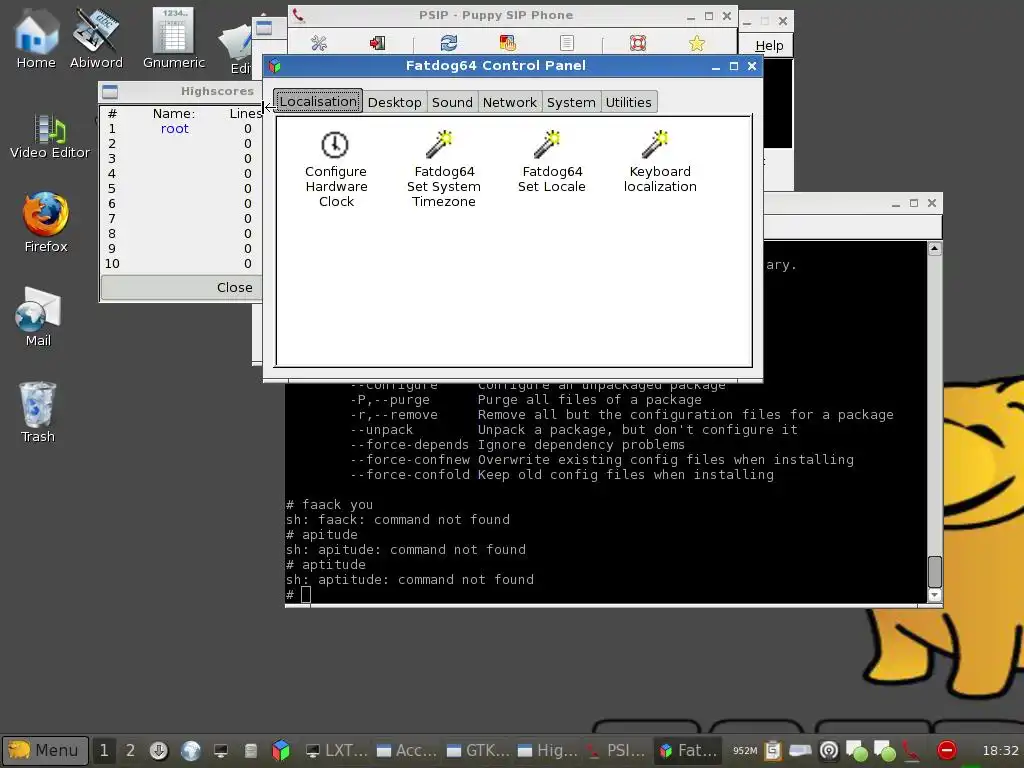Click 'root' name in Highscores list

(x=174, y=129)
